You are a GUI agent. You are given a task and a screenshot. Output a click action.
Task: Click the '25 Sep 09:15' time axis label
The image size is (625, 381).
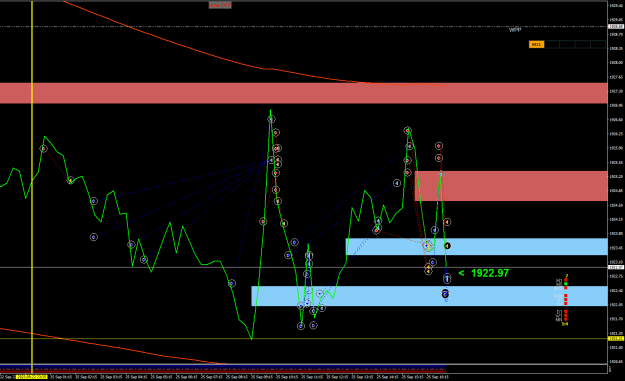tap(263, 377)
